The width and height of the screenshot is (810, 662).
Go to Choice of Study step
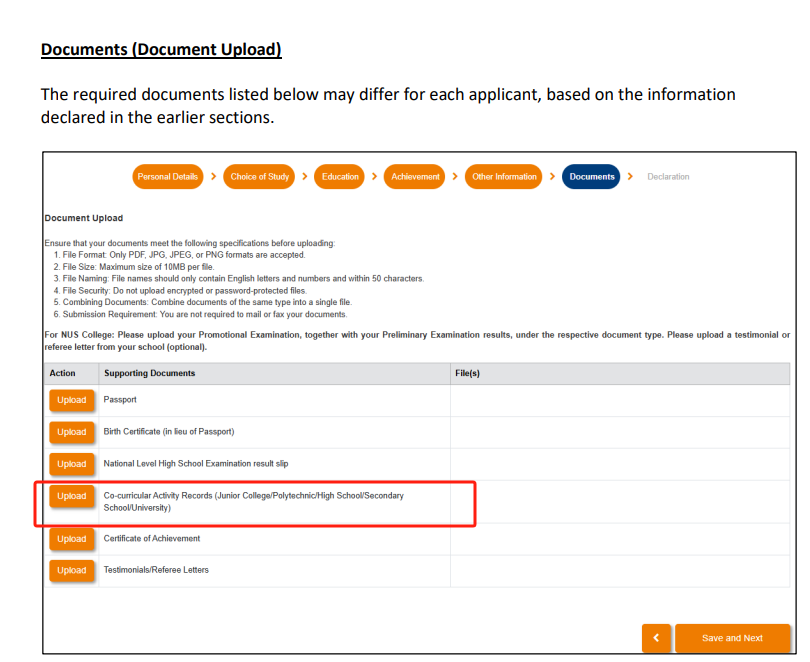pos(259,177)
